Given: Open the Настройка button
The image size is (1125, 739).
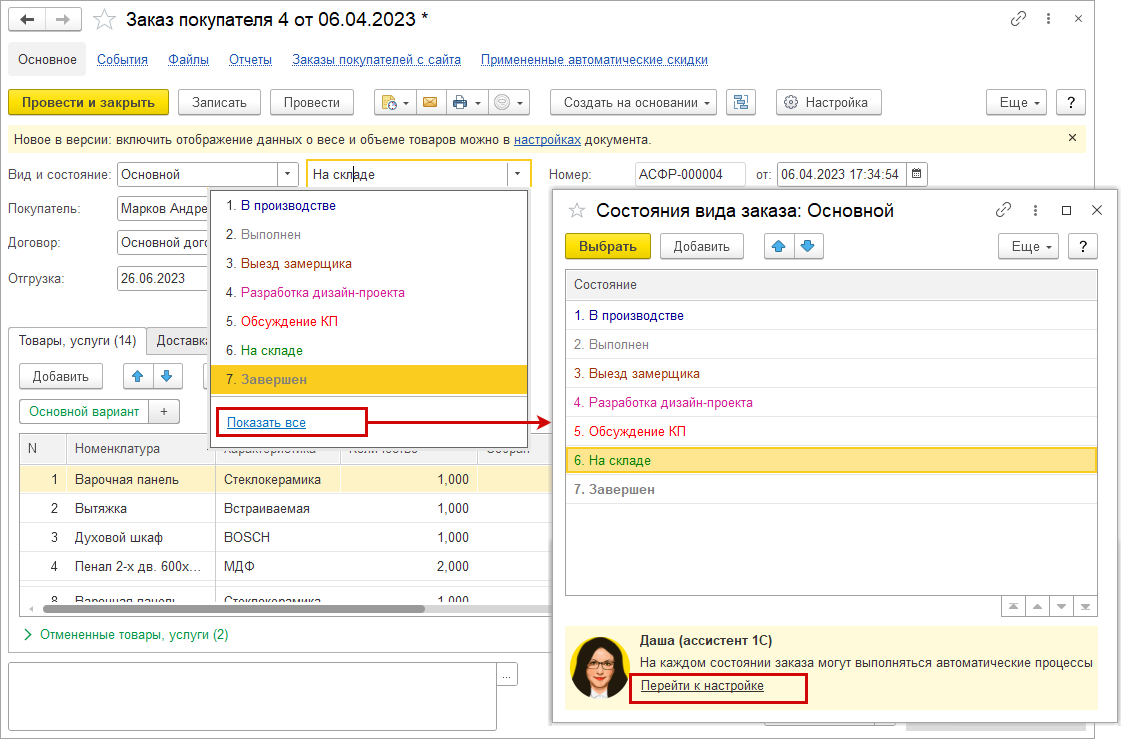Looking at the screenshot, I should [829, 103].
